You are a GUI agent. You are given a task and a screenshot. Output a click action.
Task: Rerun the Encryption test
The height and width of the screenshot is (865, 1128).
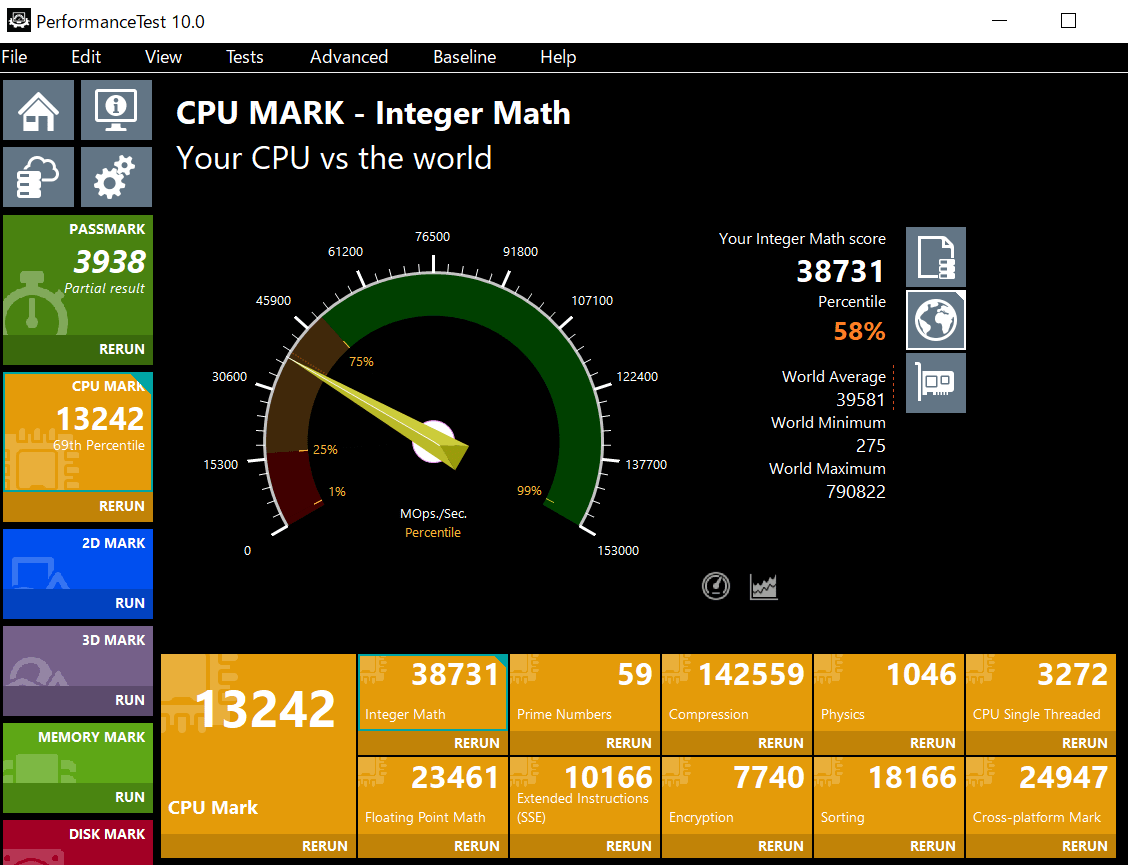(737, 846)
